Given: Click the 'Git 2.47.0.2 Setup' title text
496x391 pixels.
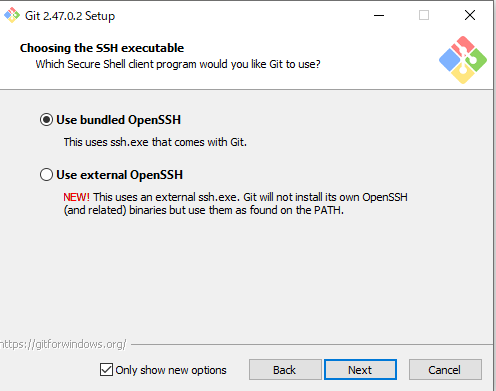Looking at the screenshot, I should 70,16.
